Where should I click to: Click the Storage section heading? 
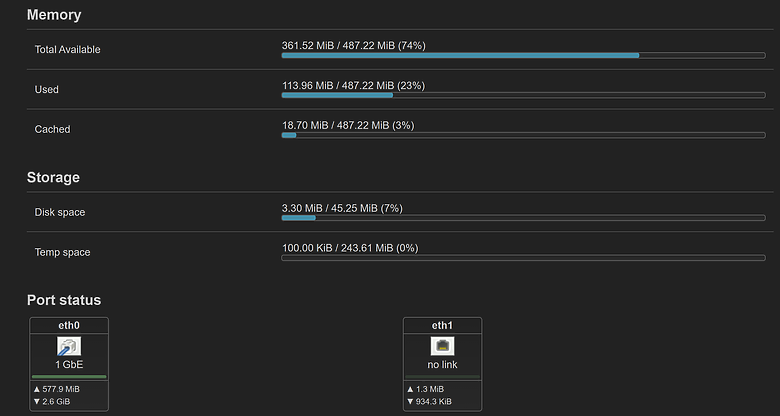[x=53, y=178]
